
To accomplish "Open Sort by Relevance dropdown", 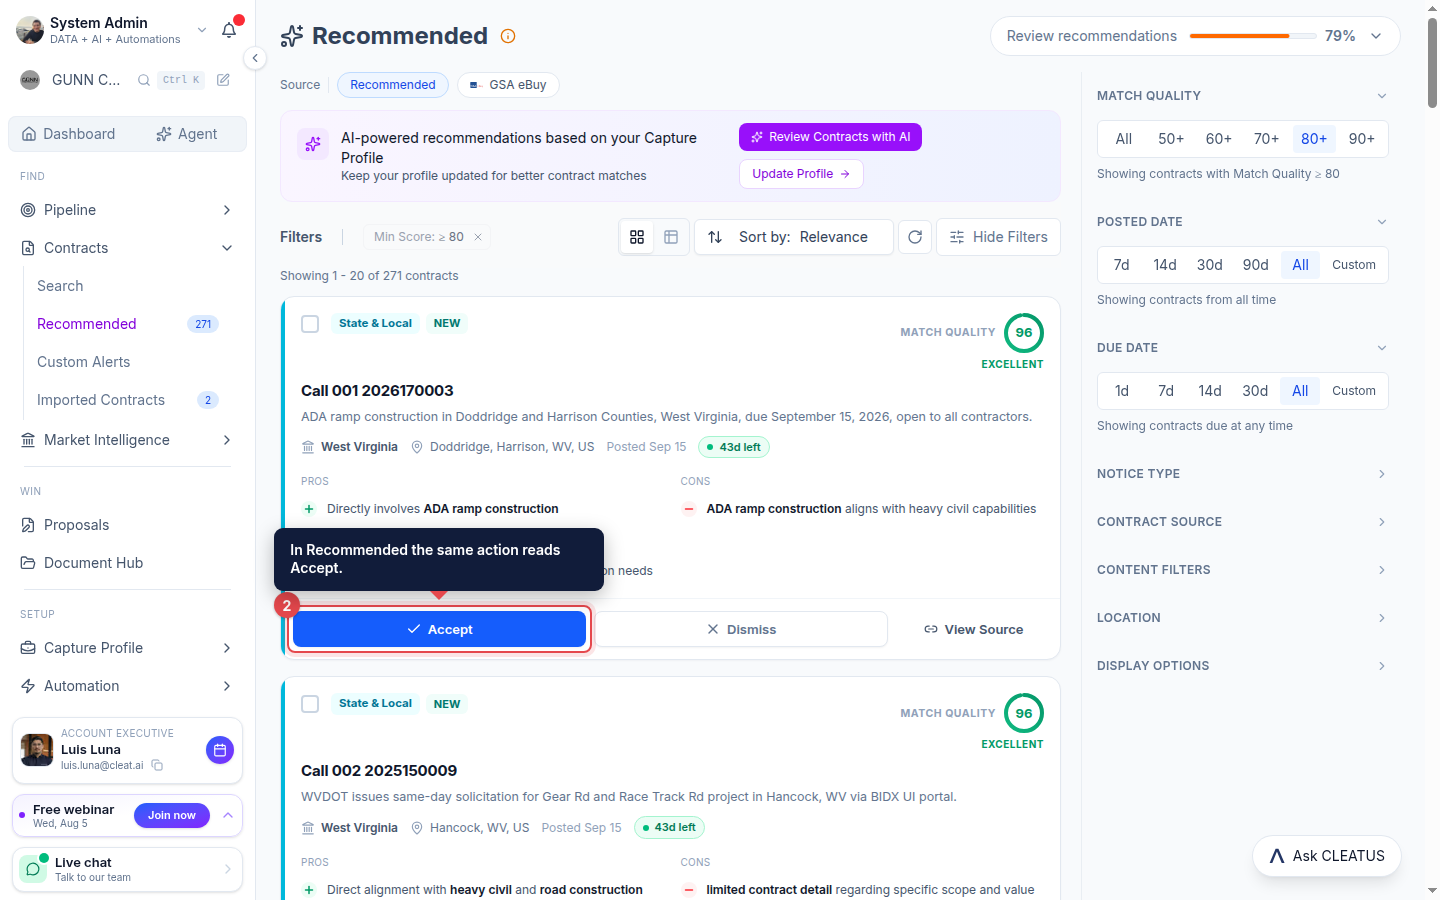I will tap(794, 237).
